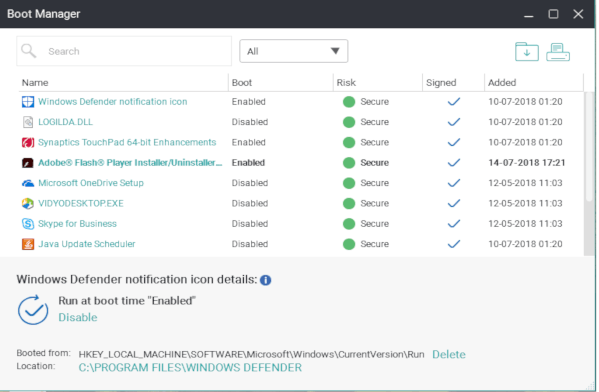This screenshot has height=392, width=599.
Task: Click green risk dot for Microsoft OneDrive Setup
Action: pyautogui.click(x=349, y=183)
